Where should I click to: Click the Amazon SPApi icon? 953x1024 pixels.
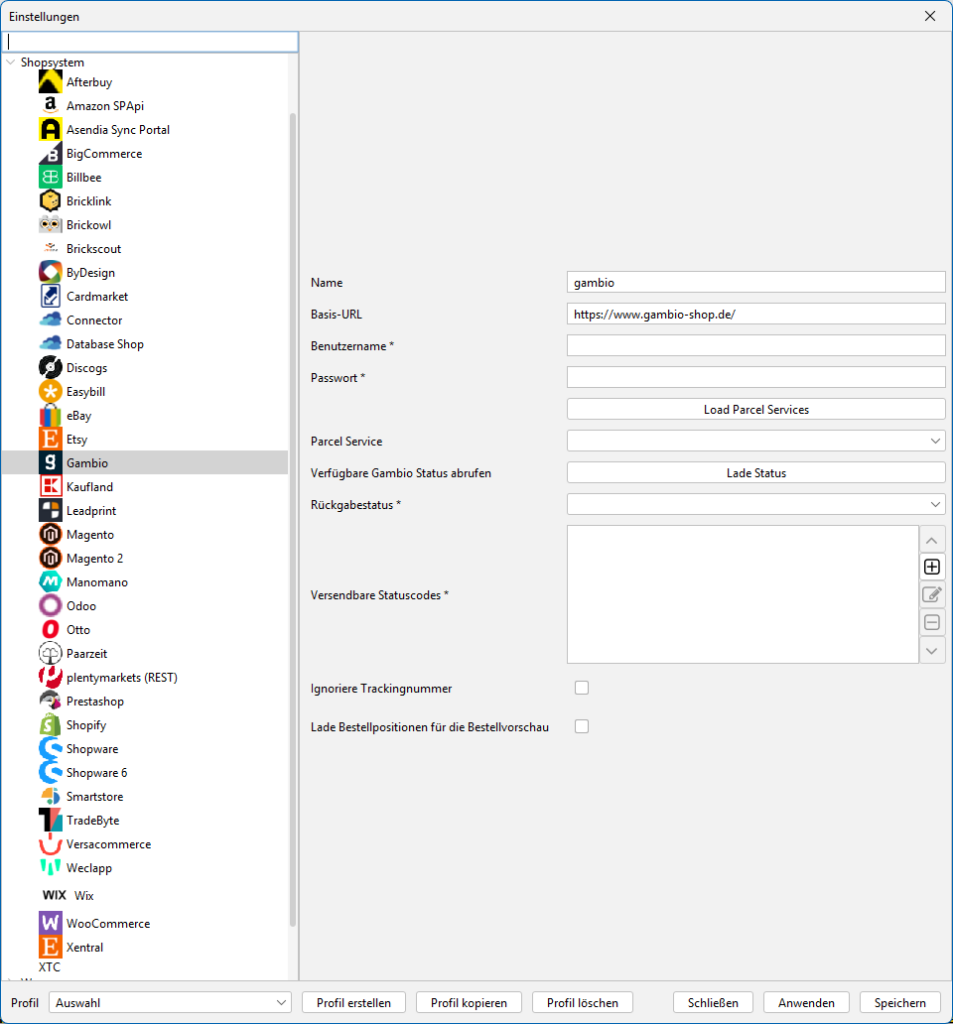click(x=50, y=105)
